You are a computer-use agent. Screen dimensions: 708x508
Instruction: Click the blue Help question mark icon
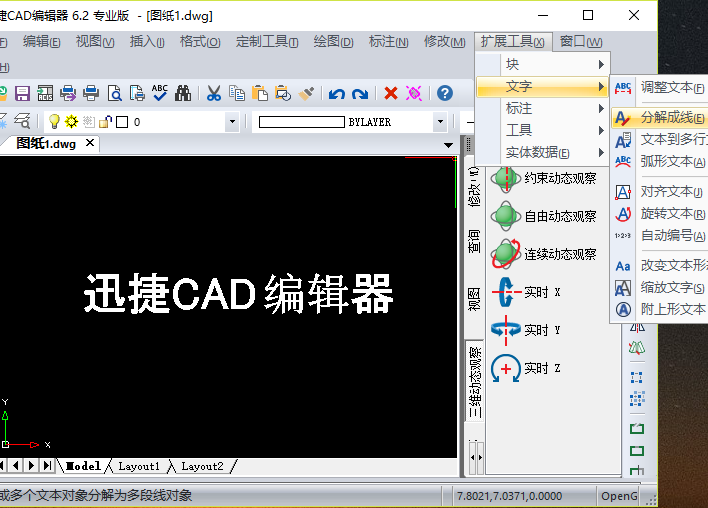[445, 93]
